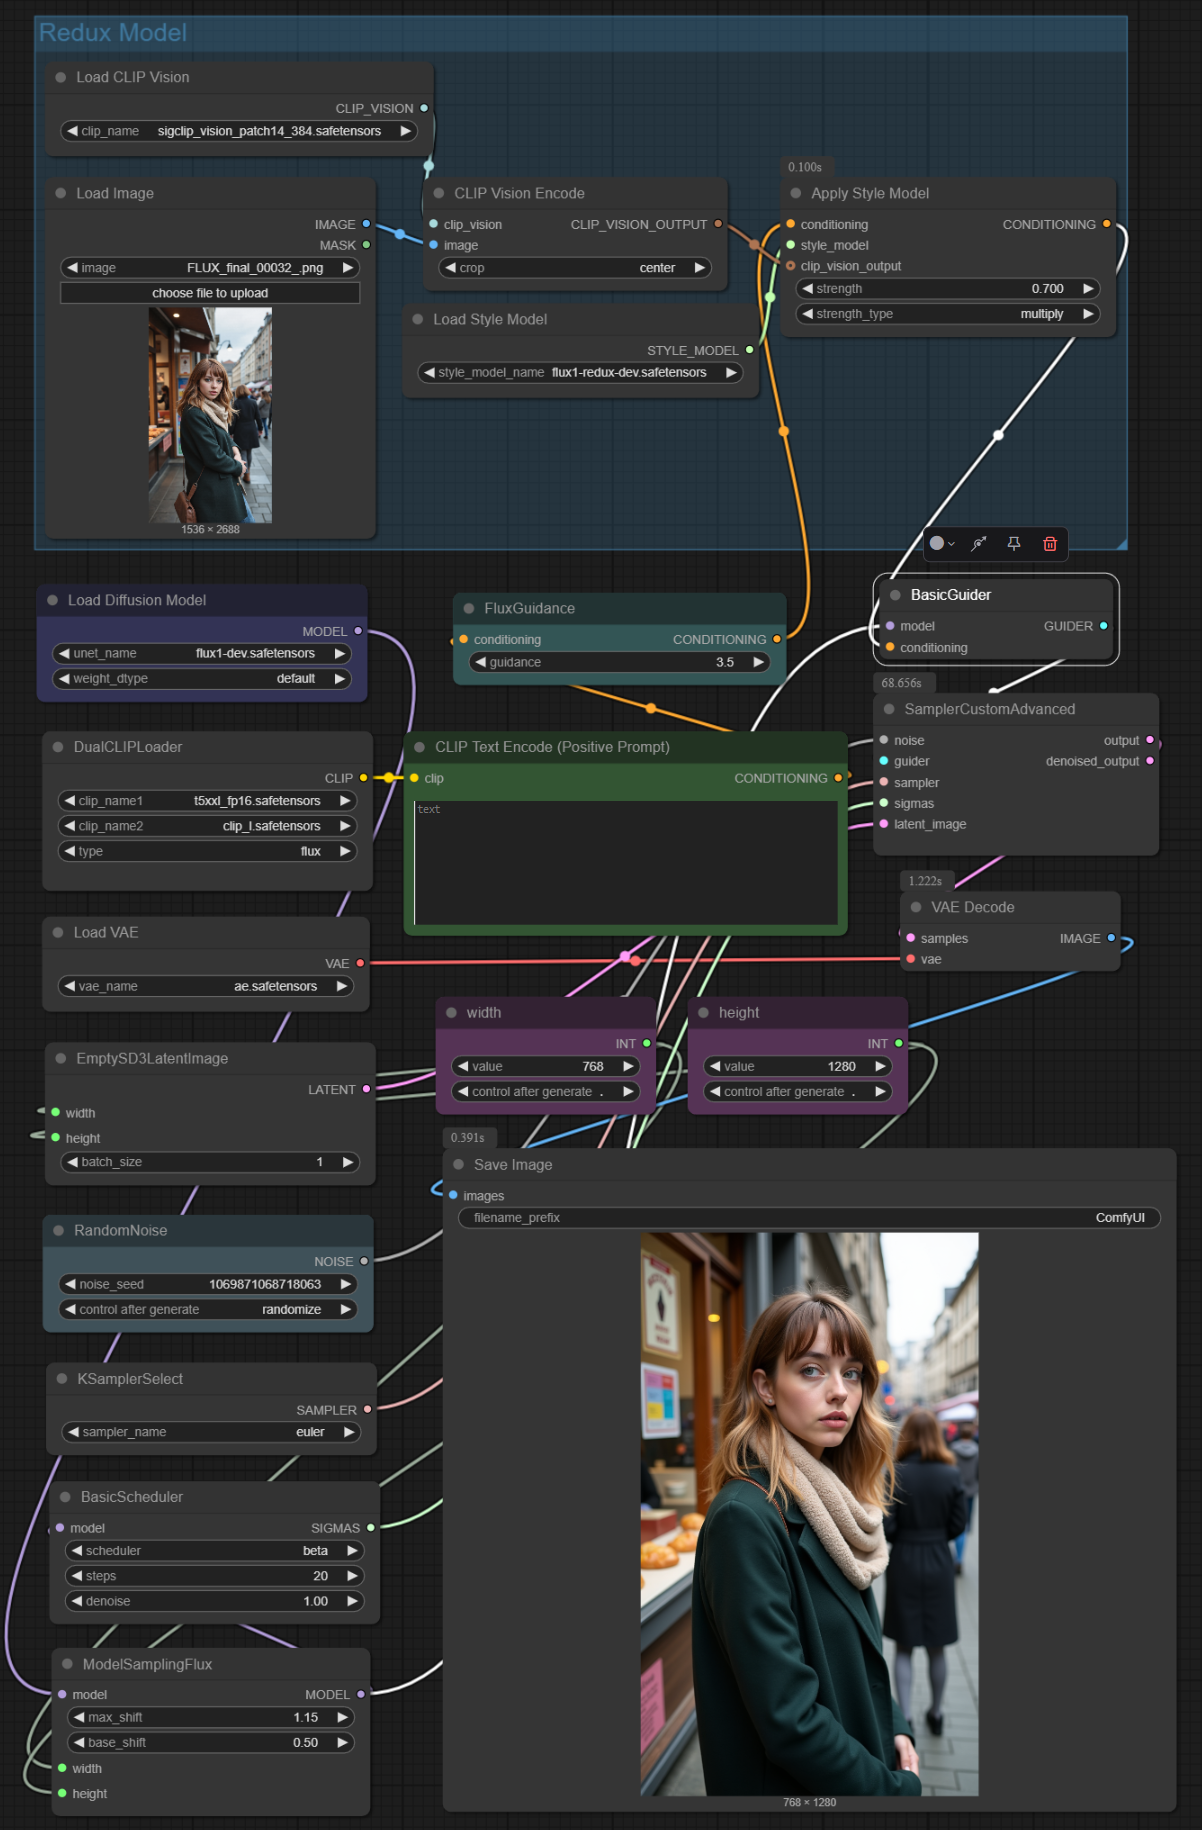Open the node color picker circle in the toolbar
This screenshot has height=1830, width=1202.
click(x=937, y=543)
